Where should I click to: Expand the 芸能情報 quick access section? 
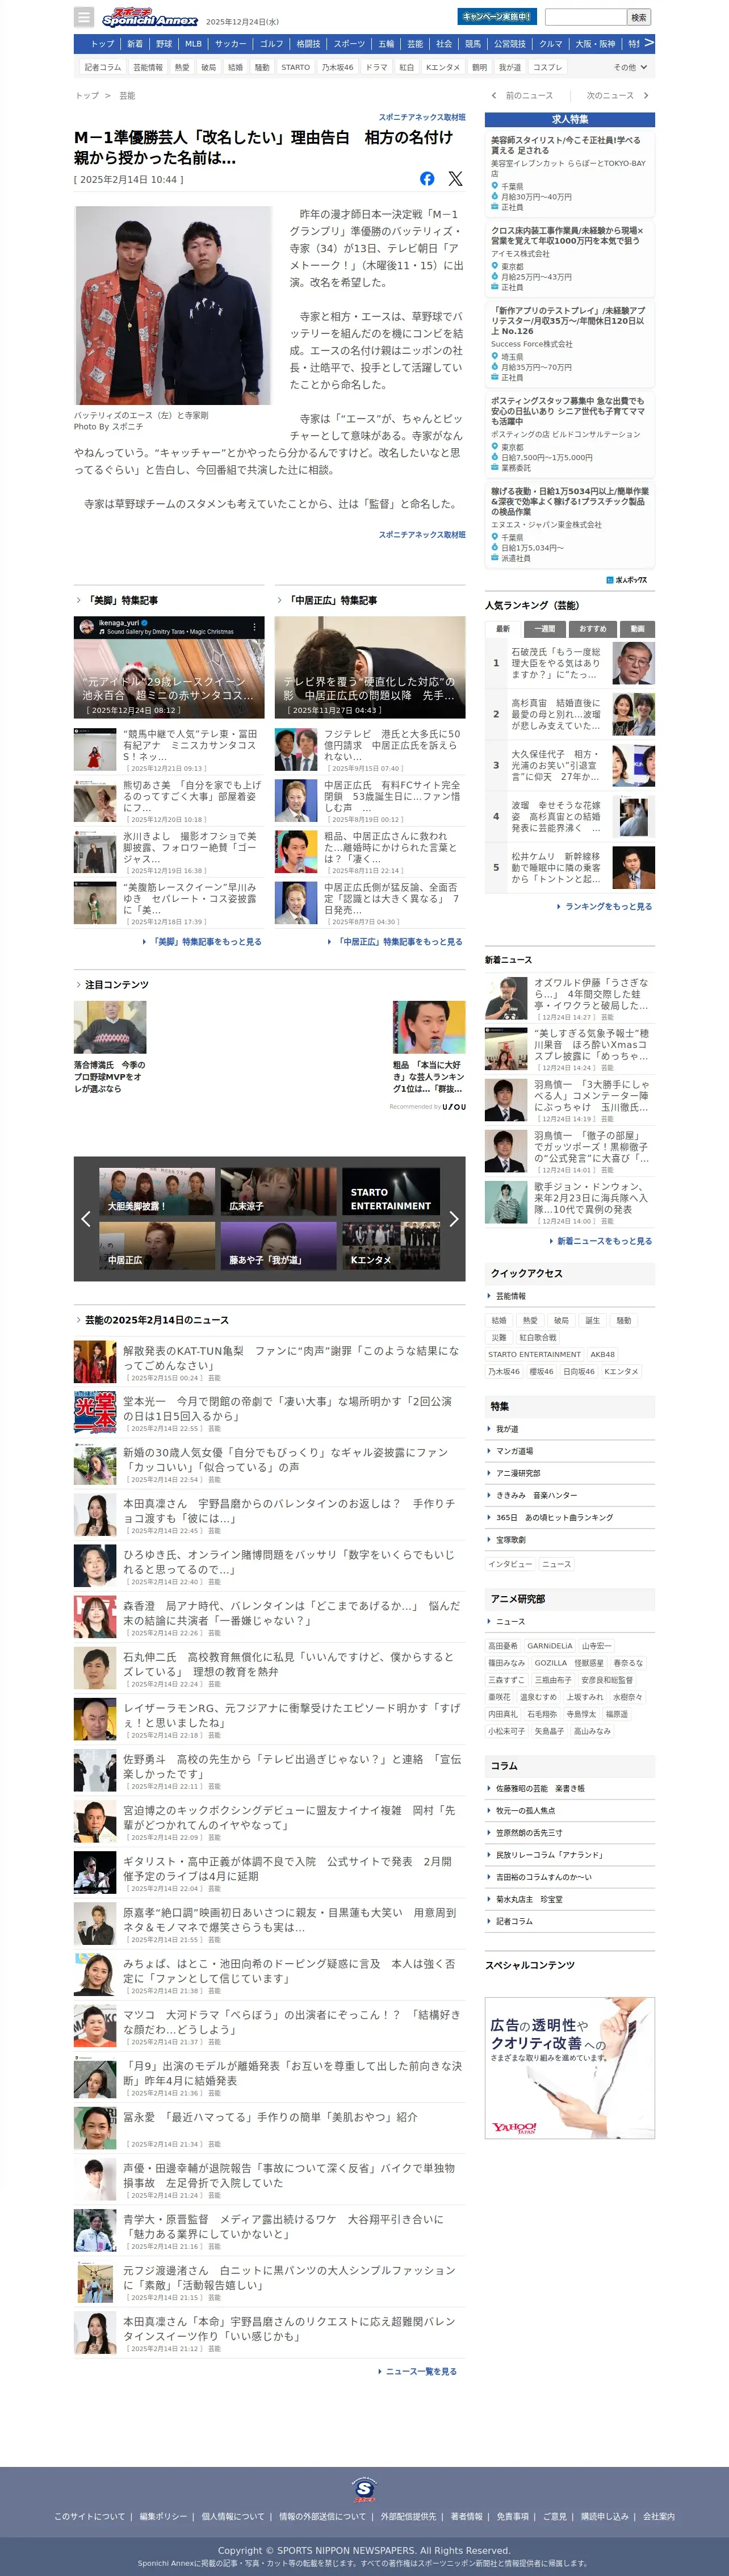[x=570, y=1296]
